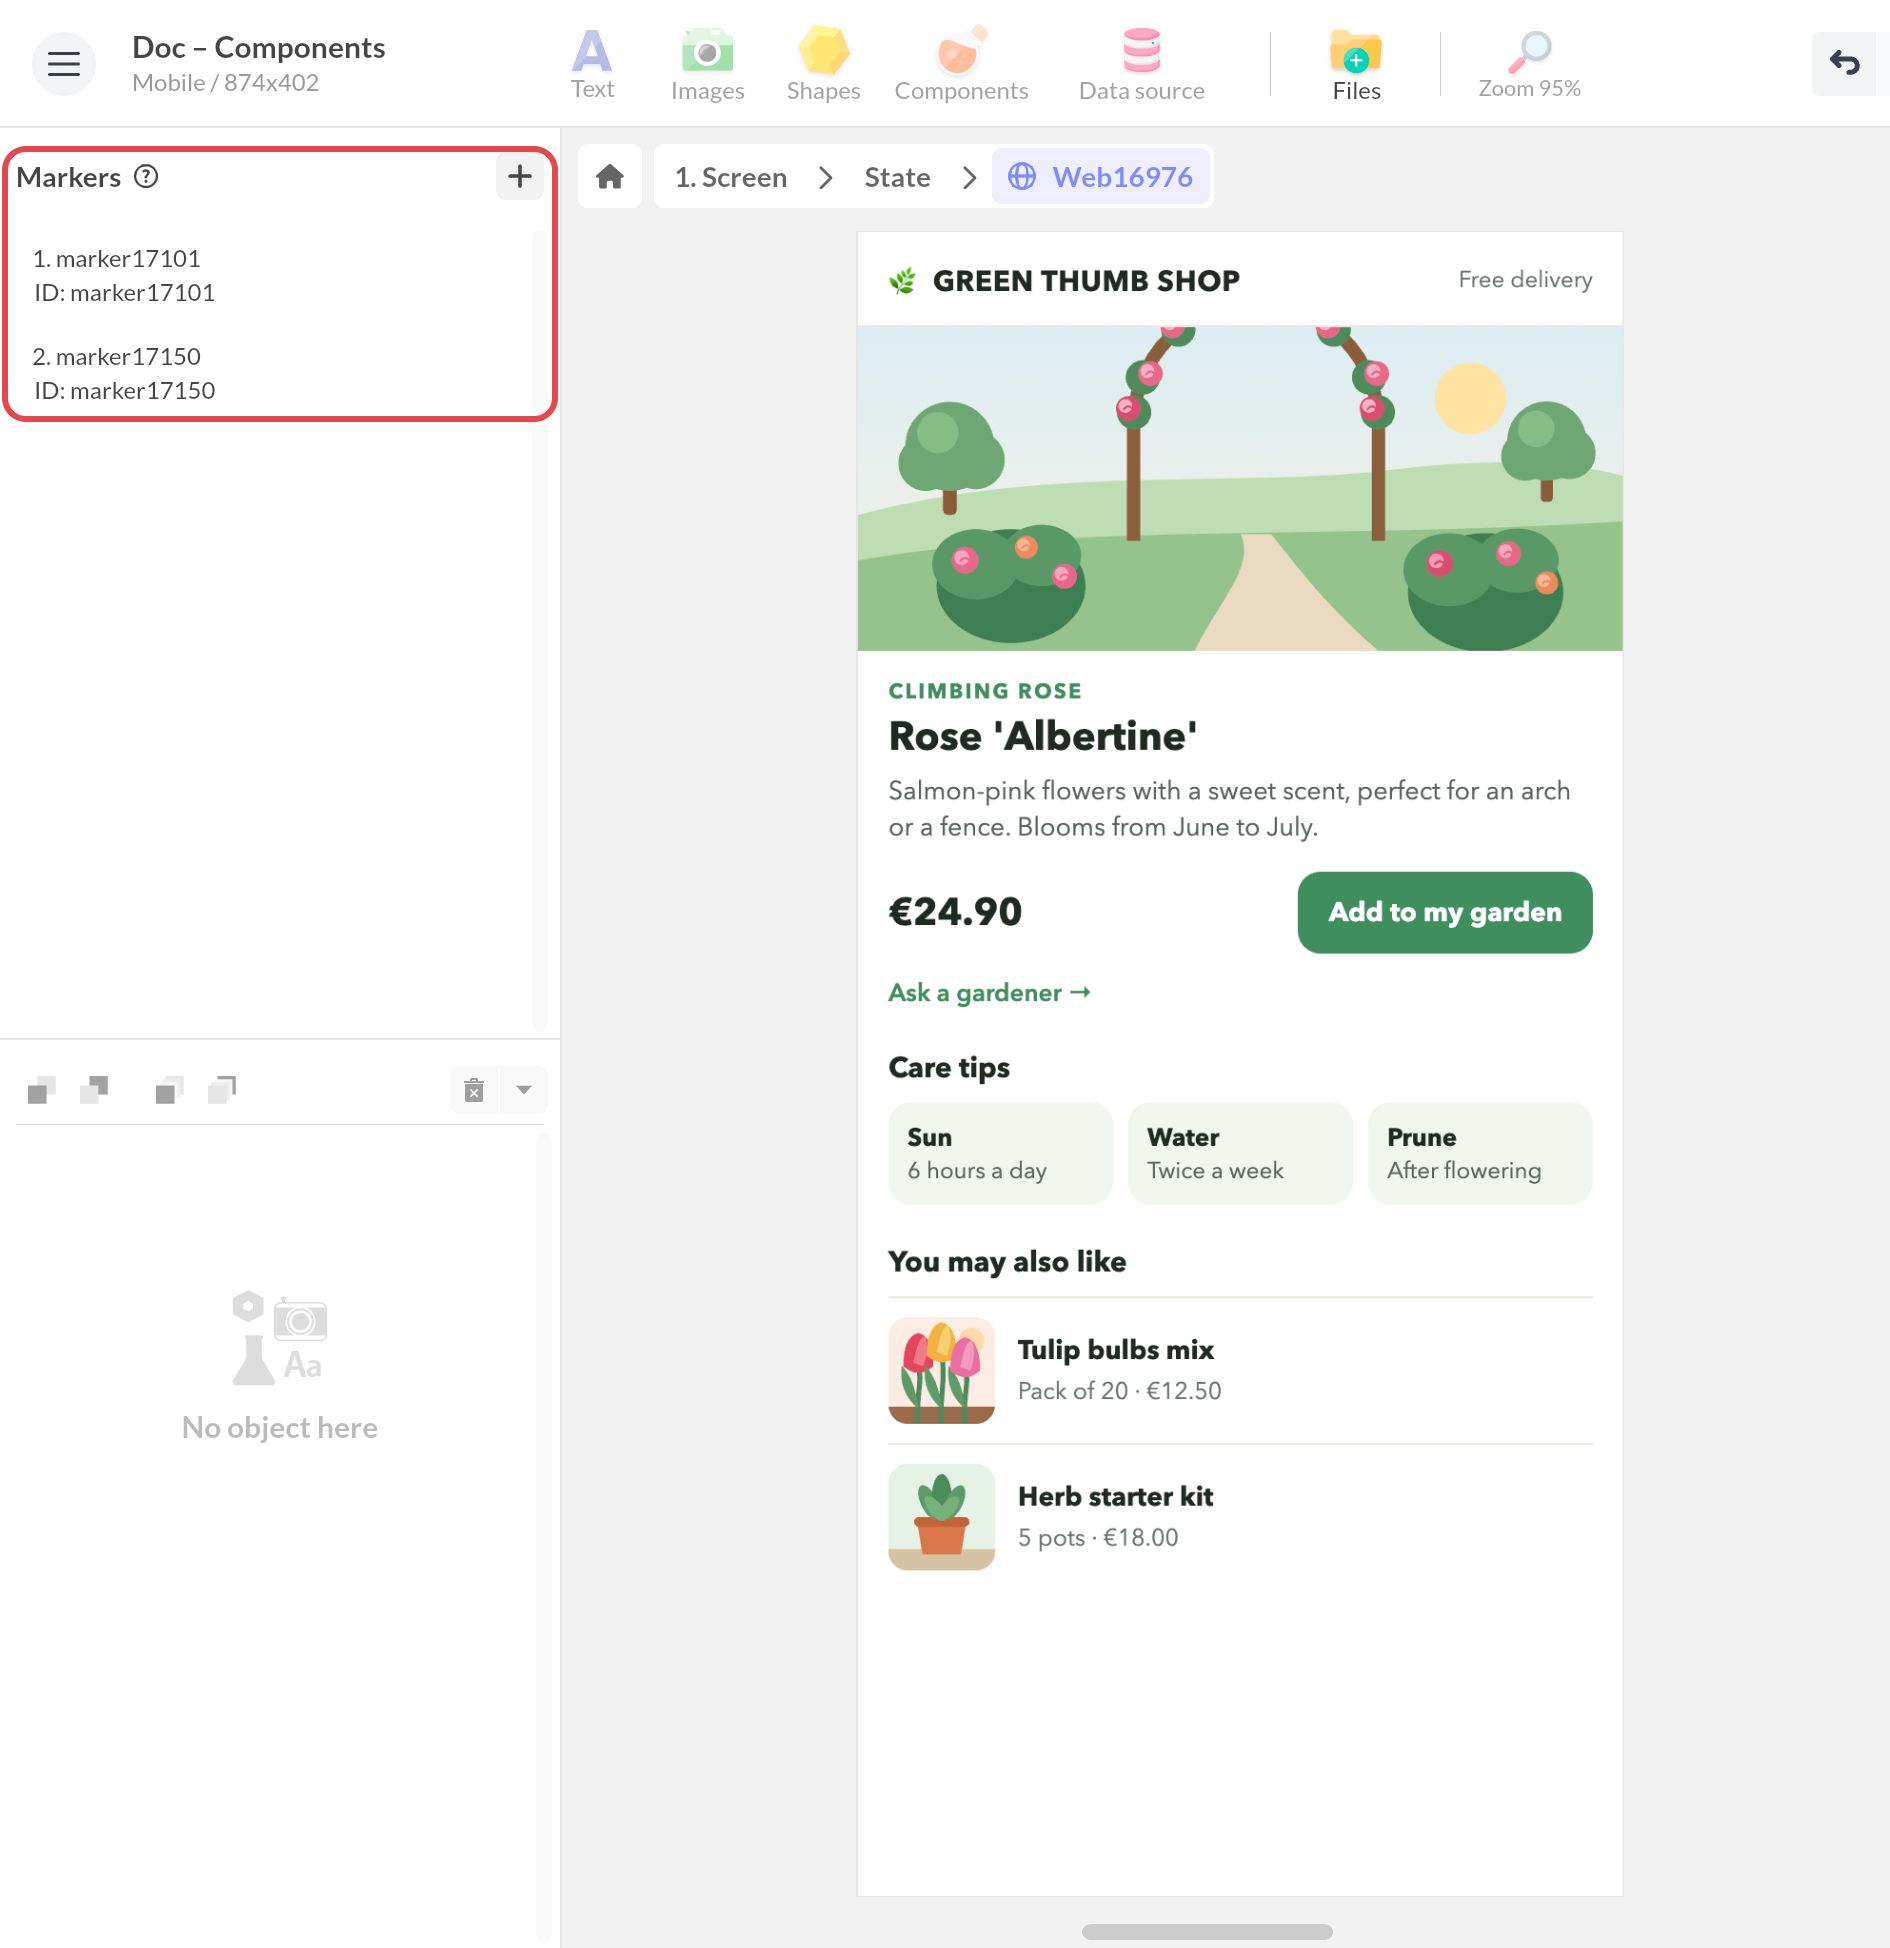Viewport: 1890px width, 1948px height.
Task: Expand the delete options dropdown arrow
Action: click(x=523, y=1090)
